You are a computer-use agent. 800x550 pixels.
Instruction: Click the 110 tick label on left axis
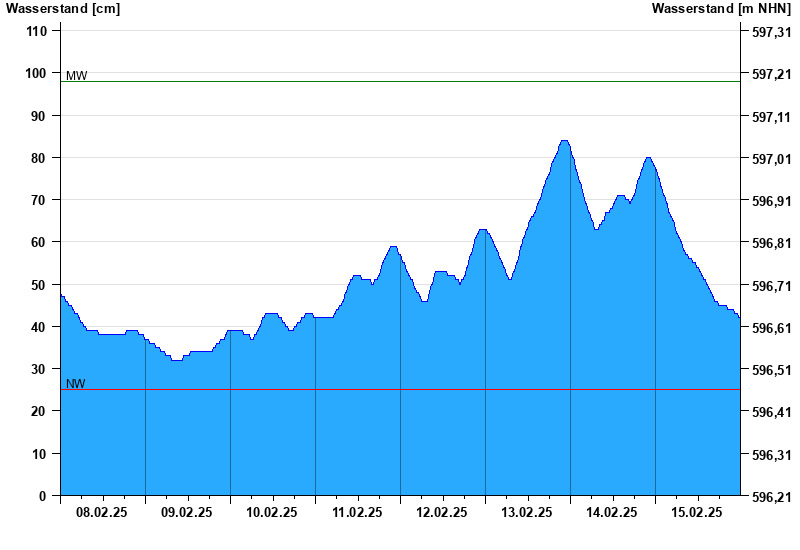coord(36,32)
